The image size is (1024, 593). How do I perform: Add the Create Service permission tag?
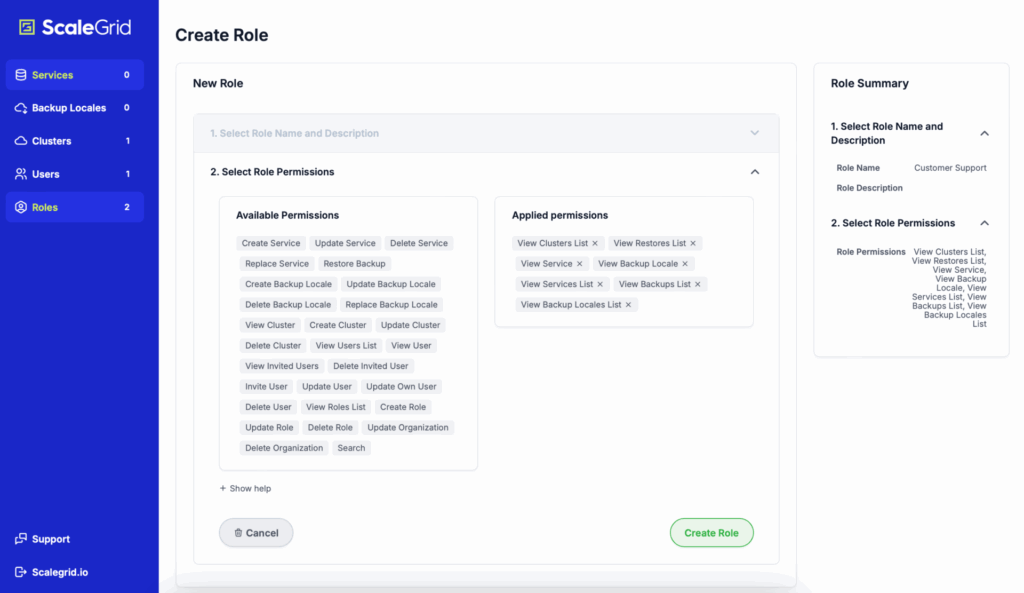(271, 243)
